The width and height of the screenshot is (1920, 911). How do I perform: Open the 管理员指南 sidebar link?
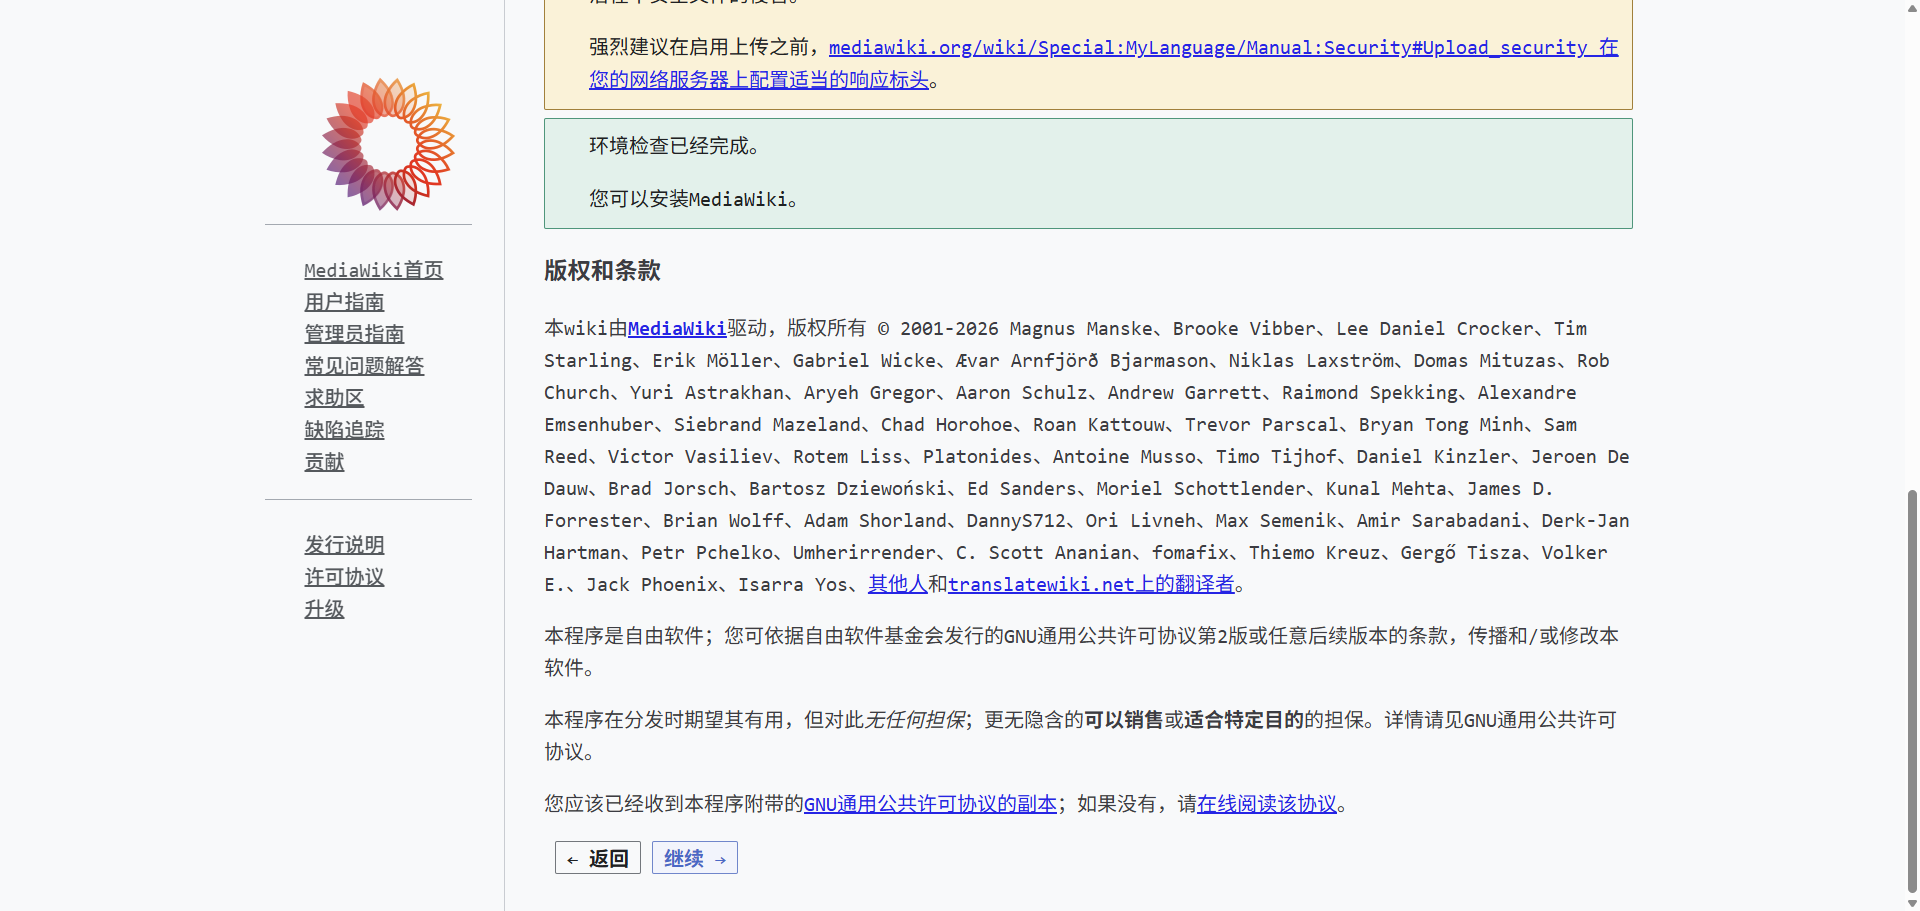point(354,334)
